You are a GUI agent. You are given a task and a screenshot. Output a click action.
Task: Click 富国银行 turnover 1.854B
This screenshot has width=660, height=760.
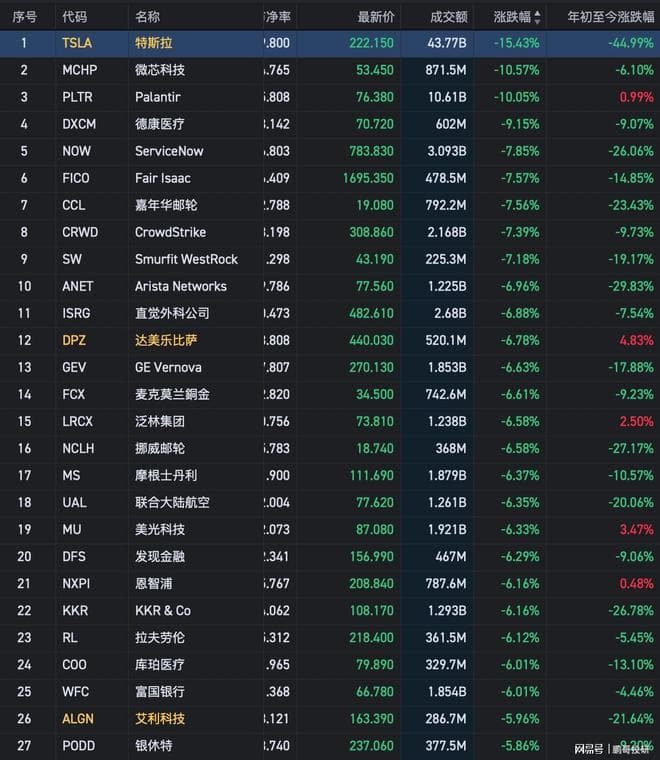447,692
